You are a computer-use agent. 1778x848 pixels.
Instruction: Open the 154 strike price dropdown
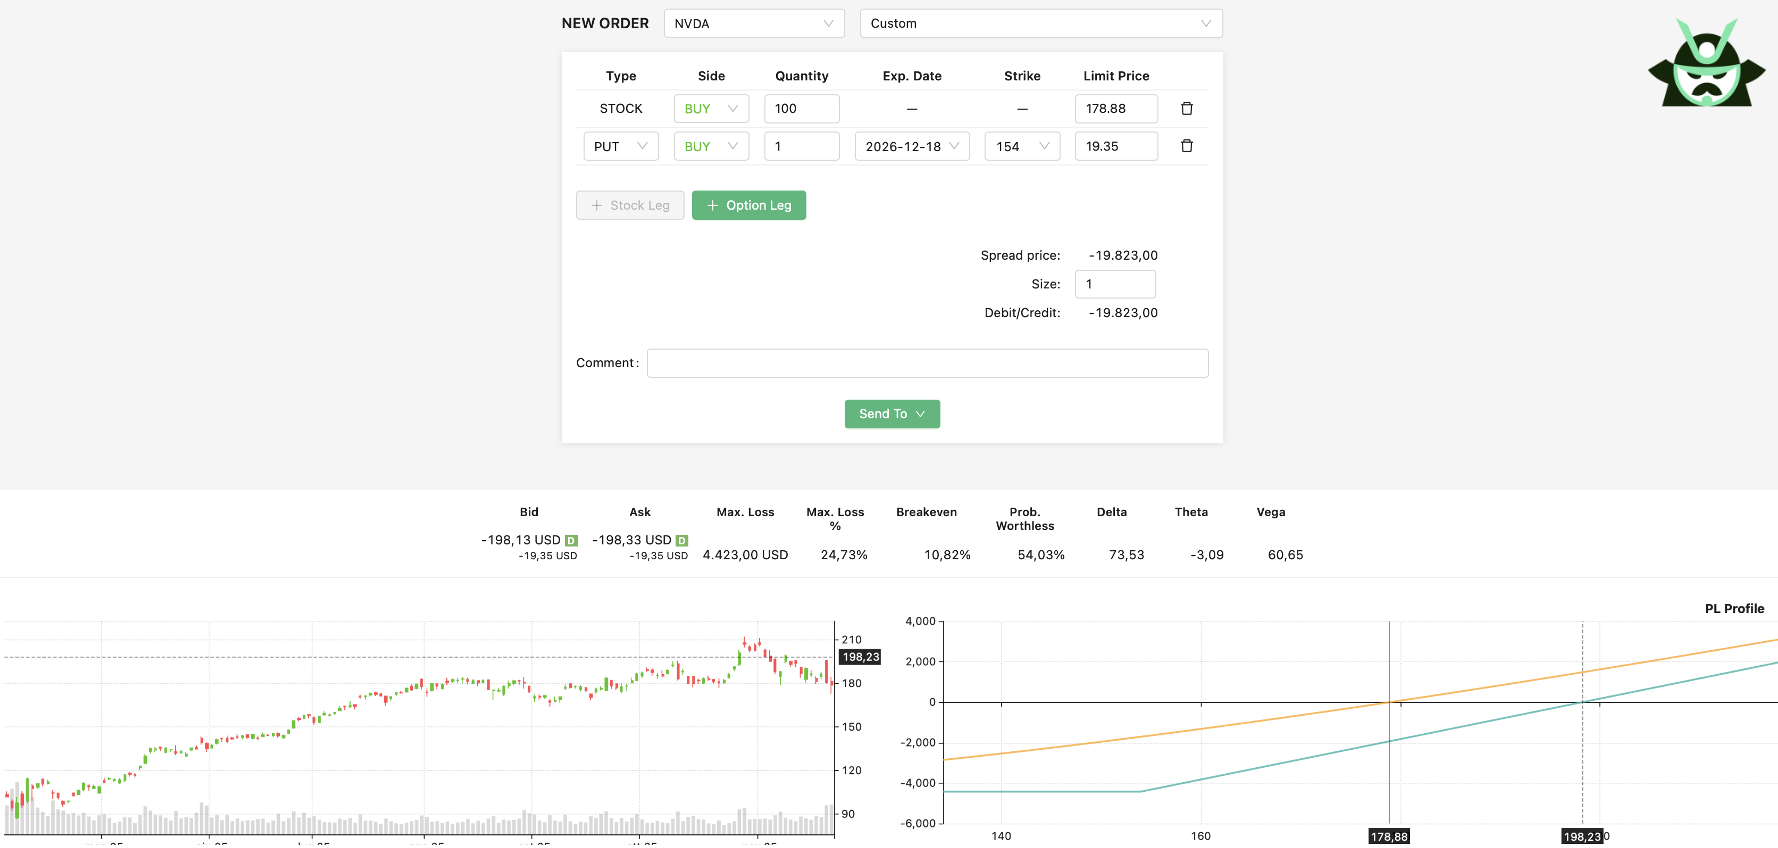(1021, 146)
